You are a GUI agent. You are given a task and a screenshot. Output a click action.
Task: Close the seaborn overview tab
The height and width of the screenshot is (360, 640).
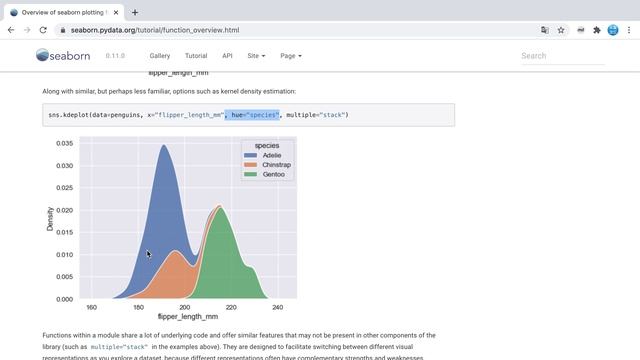click(x=116, y=13)
